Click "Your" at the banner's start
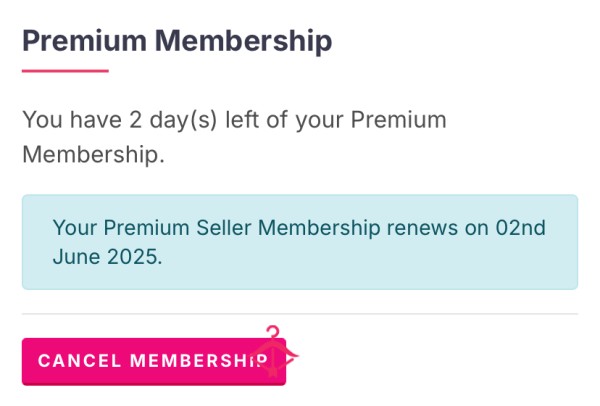 (75, 228)
